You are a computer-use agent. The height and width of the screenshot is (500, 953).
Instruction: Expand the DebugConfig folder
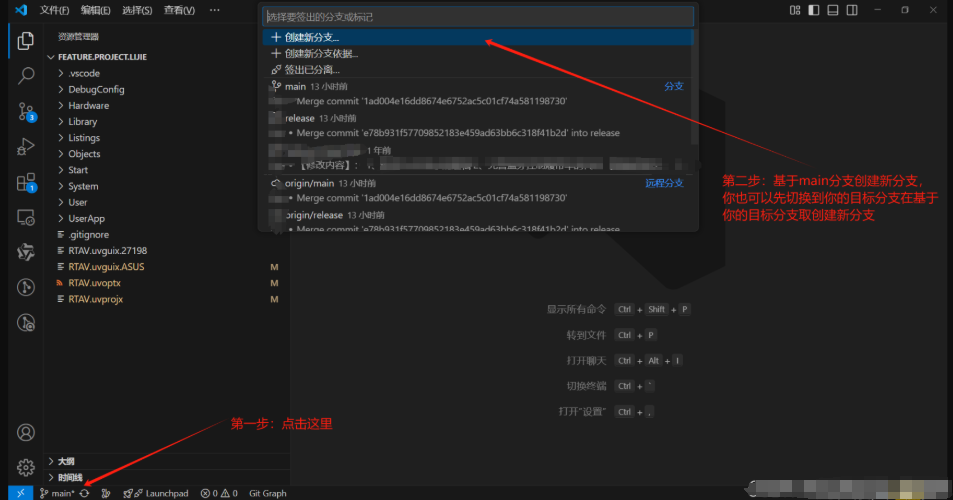tap(167, 89)
